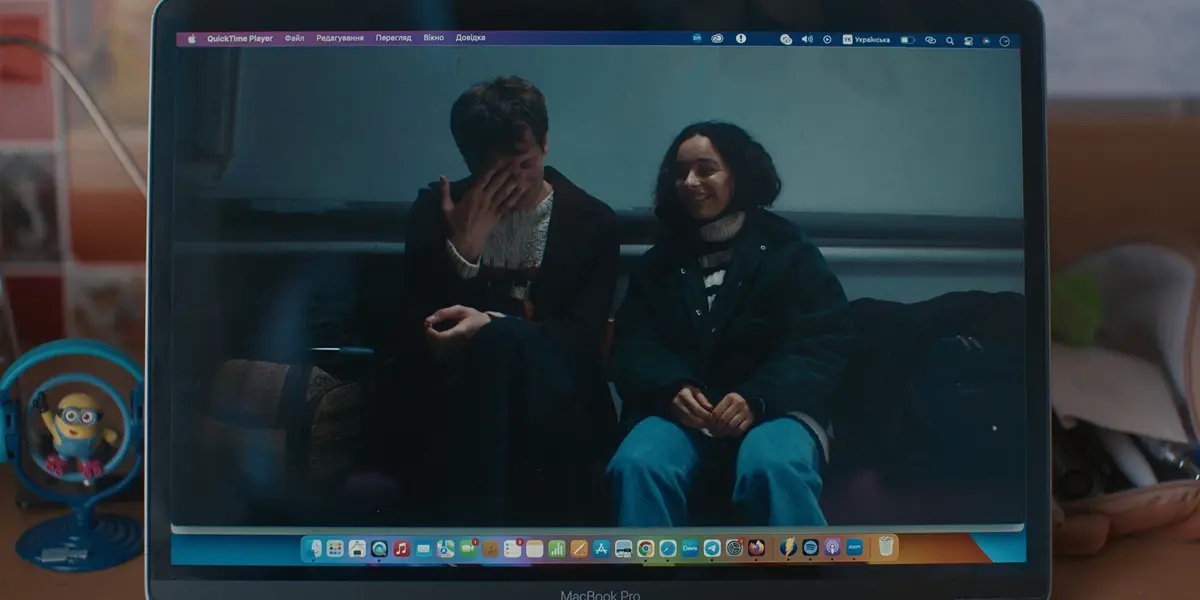Open the Редагування menu
This screenshot has width=1200, height=600.
point(340,38)
